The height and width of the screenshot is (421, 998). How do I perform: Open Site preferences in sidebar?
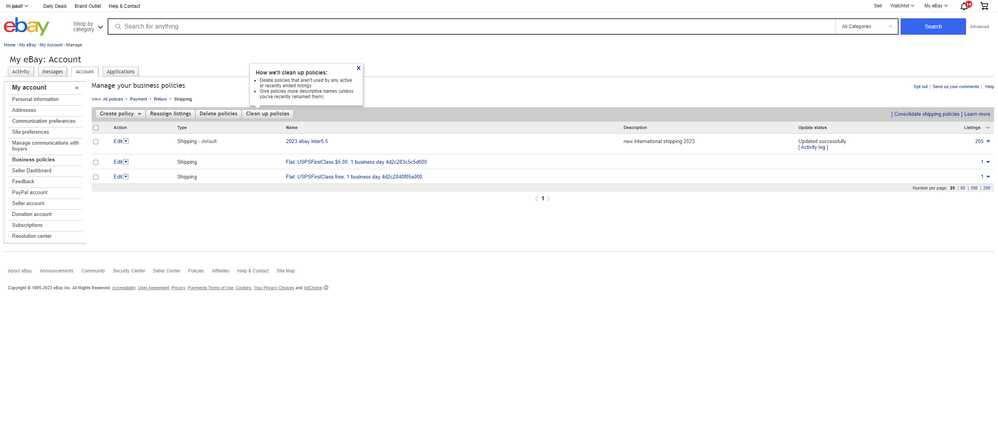pos(31,132)
